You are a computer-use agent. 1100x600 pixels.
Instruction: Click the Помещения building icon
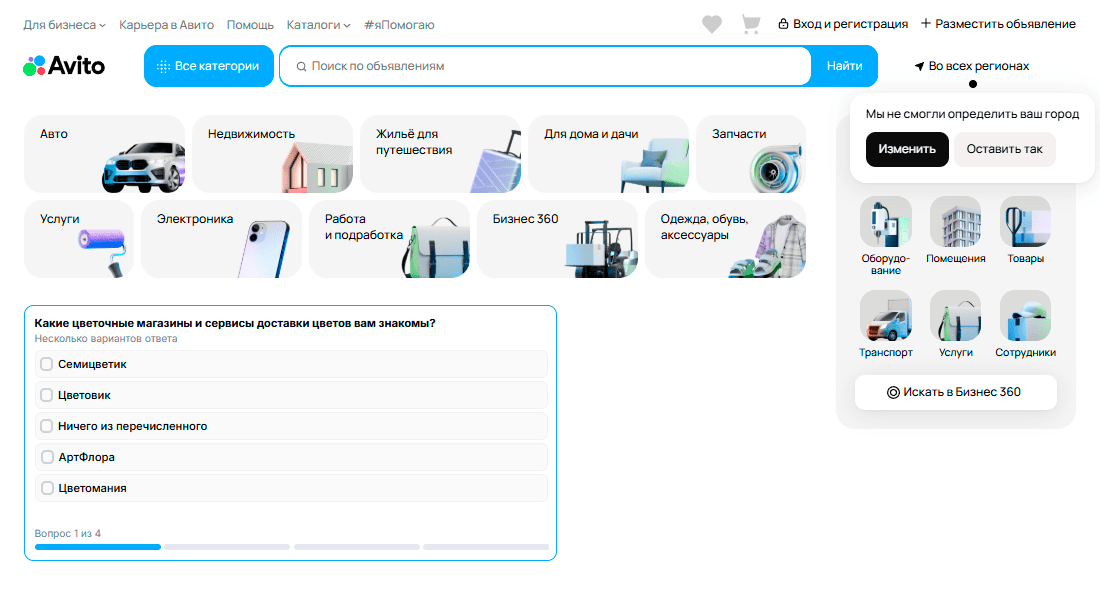[955, 222]
